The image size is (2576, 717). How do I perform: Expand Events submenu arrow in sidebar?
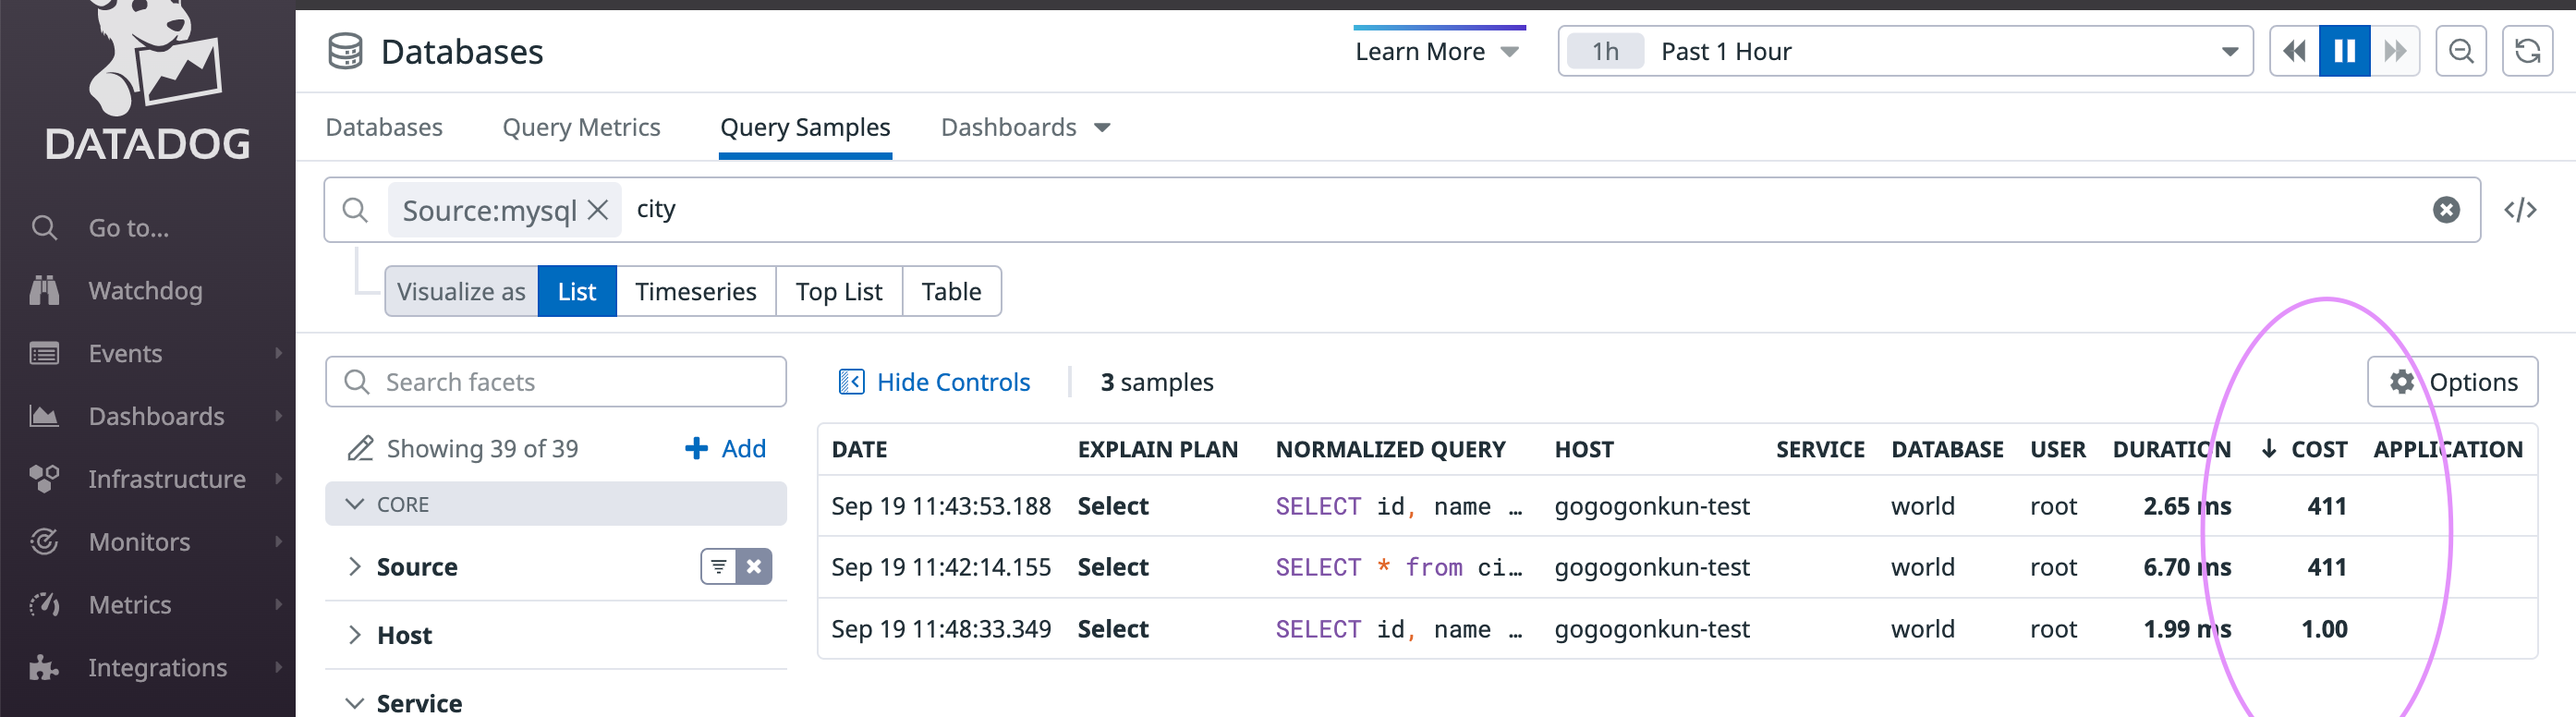278,353
